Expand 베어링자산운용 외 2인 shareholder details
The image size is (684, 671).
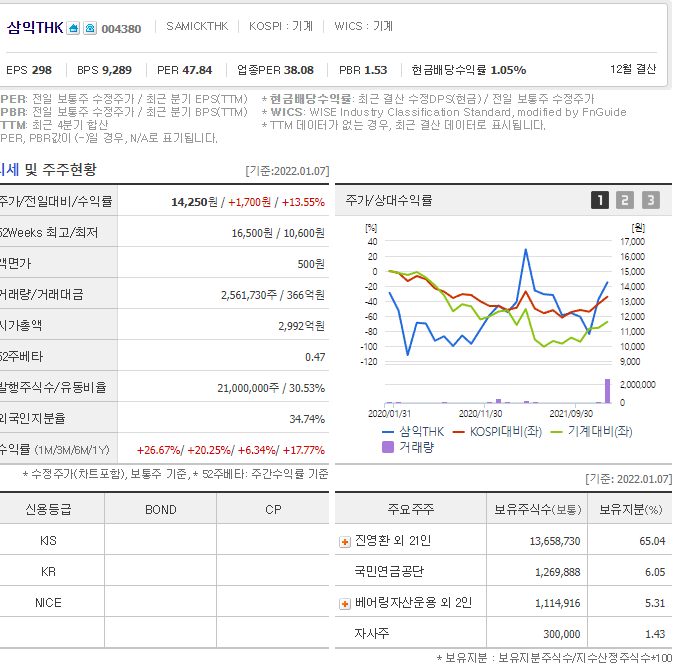[x=345, y=604]
